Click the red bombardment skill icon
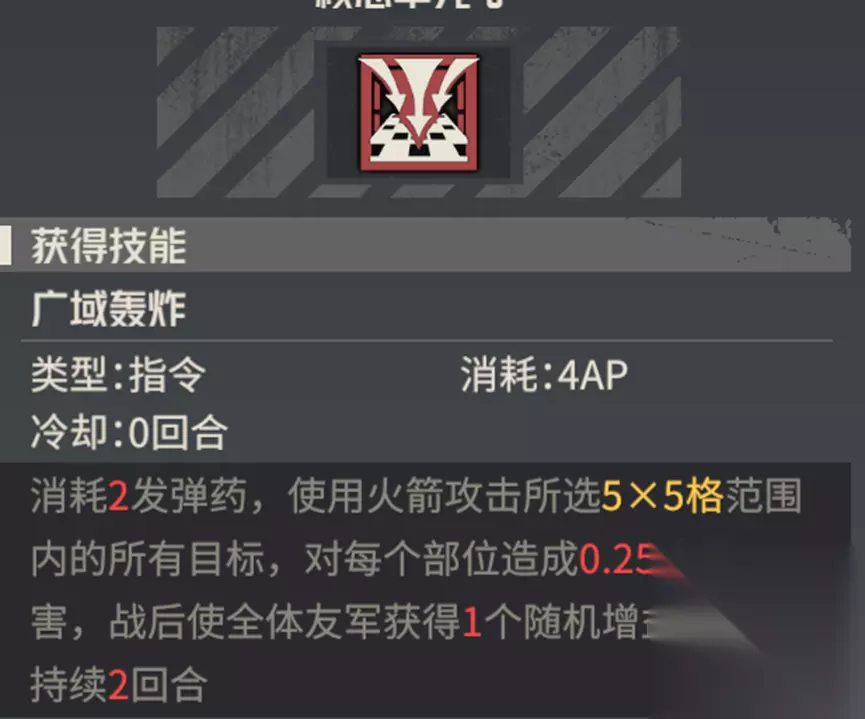The height and width of the screenshot is (719, 865). coord(419,113)
